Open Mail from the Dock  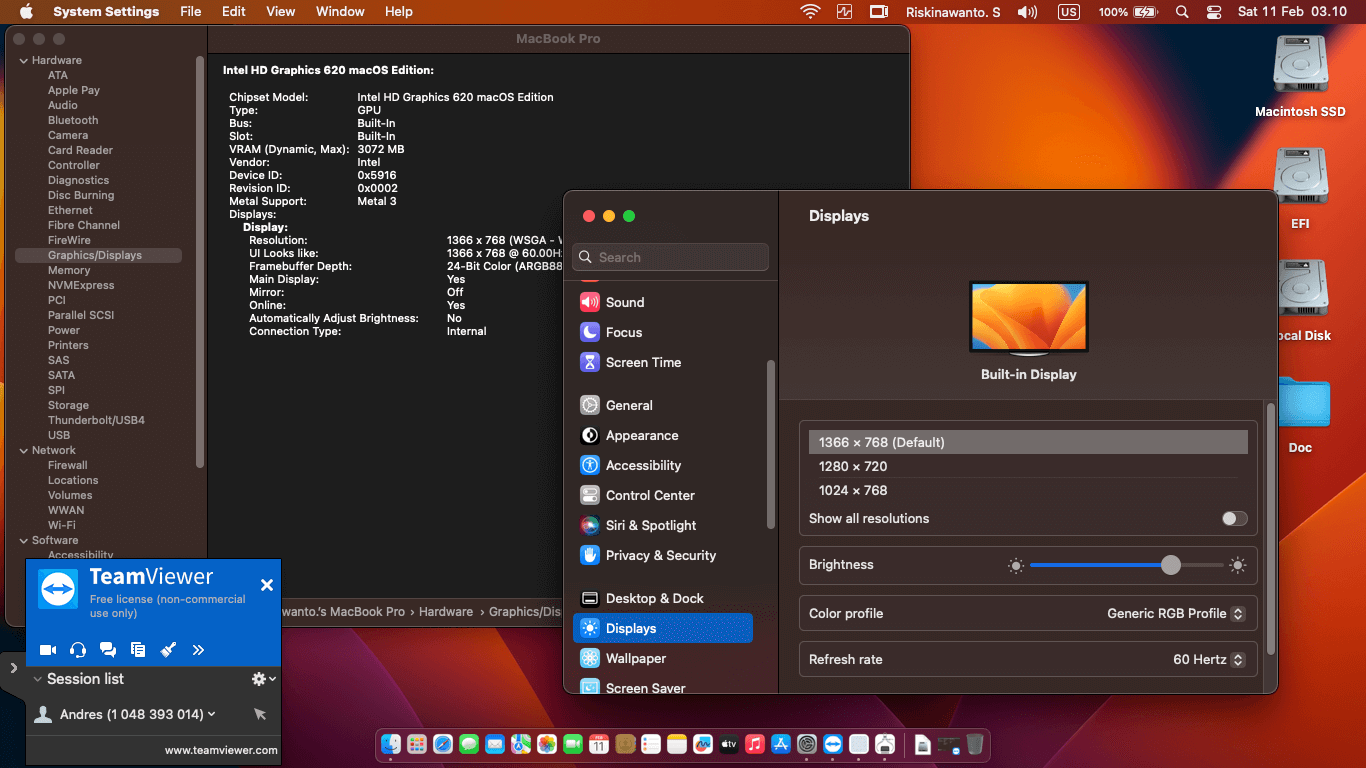(x=495, y=744)
